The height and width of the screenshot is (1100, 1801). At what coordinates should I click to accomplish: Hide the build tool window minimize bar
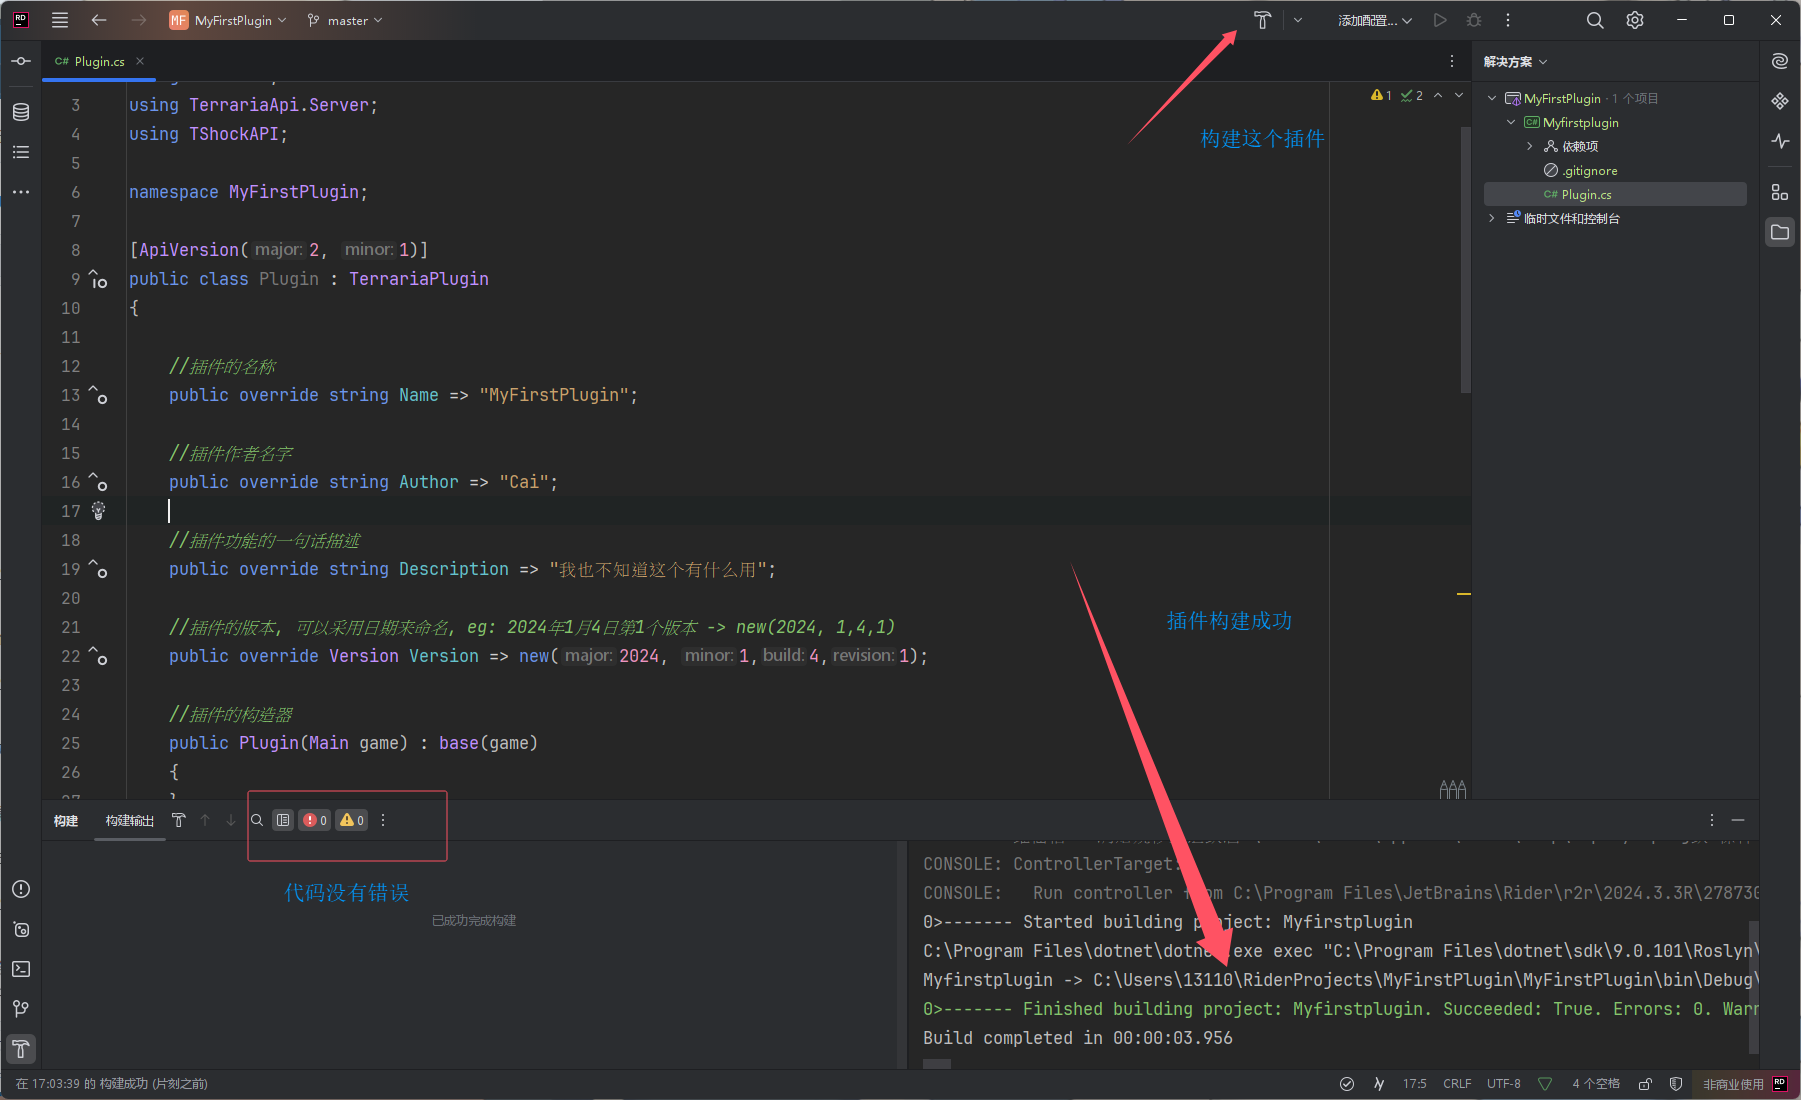pos(1738,820)
